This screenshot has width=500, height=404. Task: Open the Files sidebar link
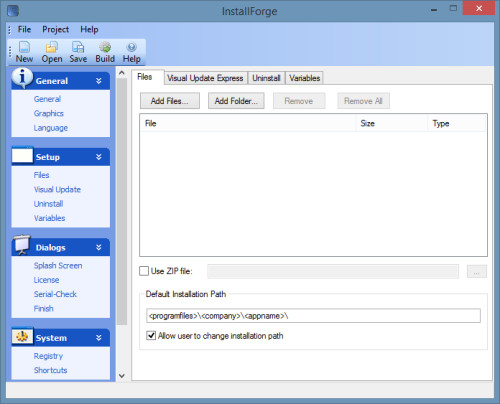pyautogui.click(x=41, y=175)
